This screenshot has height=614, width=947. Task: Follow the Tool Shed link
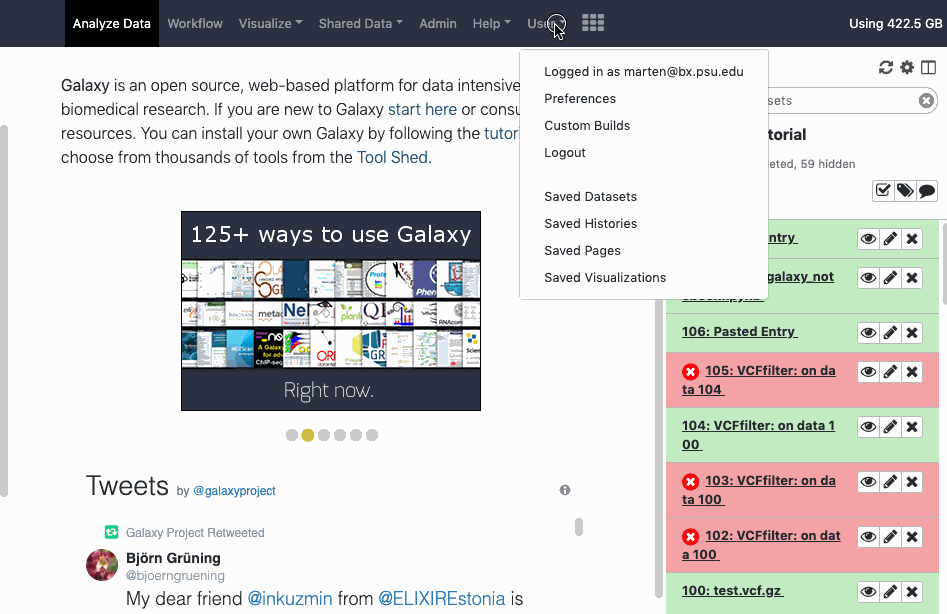392,157
